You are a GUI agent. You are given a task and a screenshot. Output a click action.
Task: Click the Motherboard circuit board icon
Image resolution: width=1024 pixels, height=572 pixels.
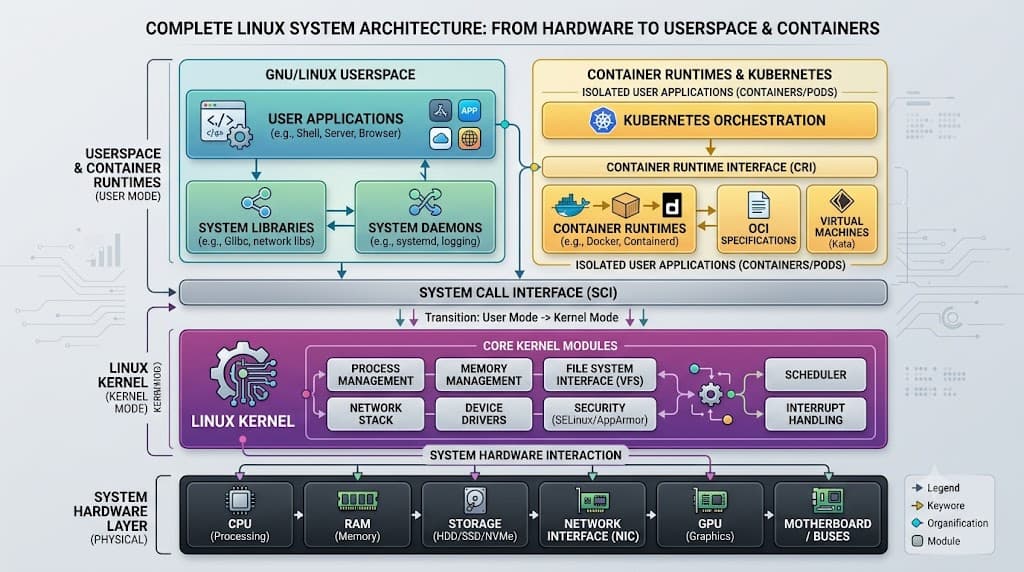827,501
